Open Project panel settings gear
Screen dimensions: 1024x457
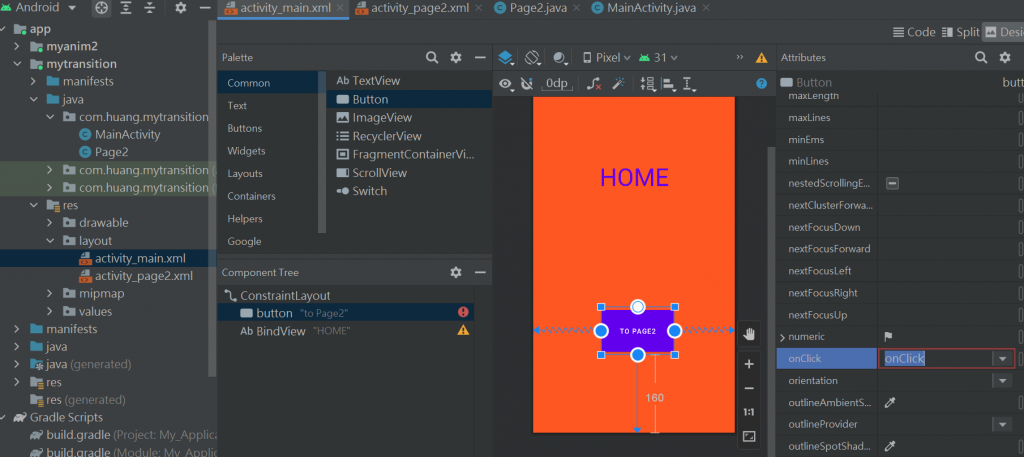click(181, 8)
